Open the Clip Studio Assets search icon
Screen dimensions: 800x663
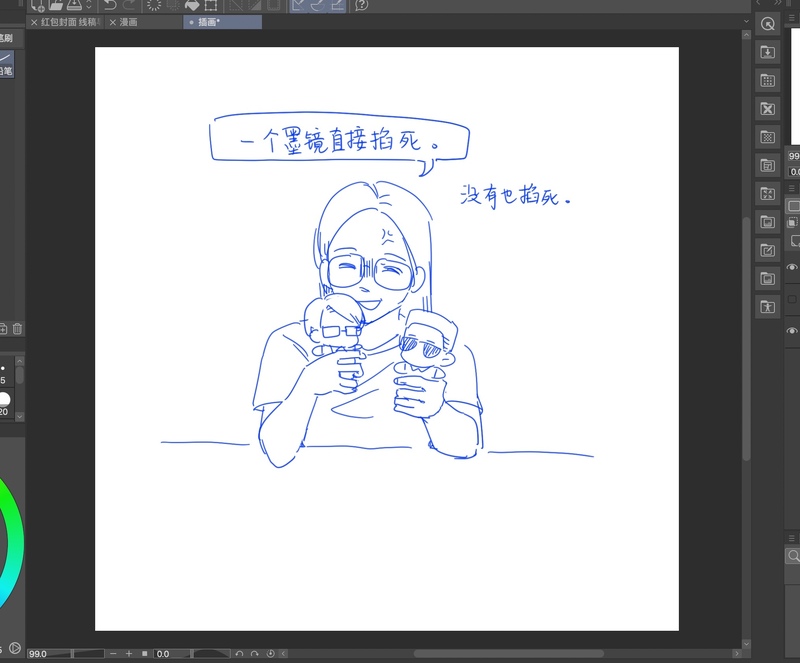tap(767, 24)
